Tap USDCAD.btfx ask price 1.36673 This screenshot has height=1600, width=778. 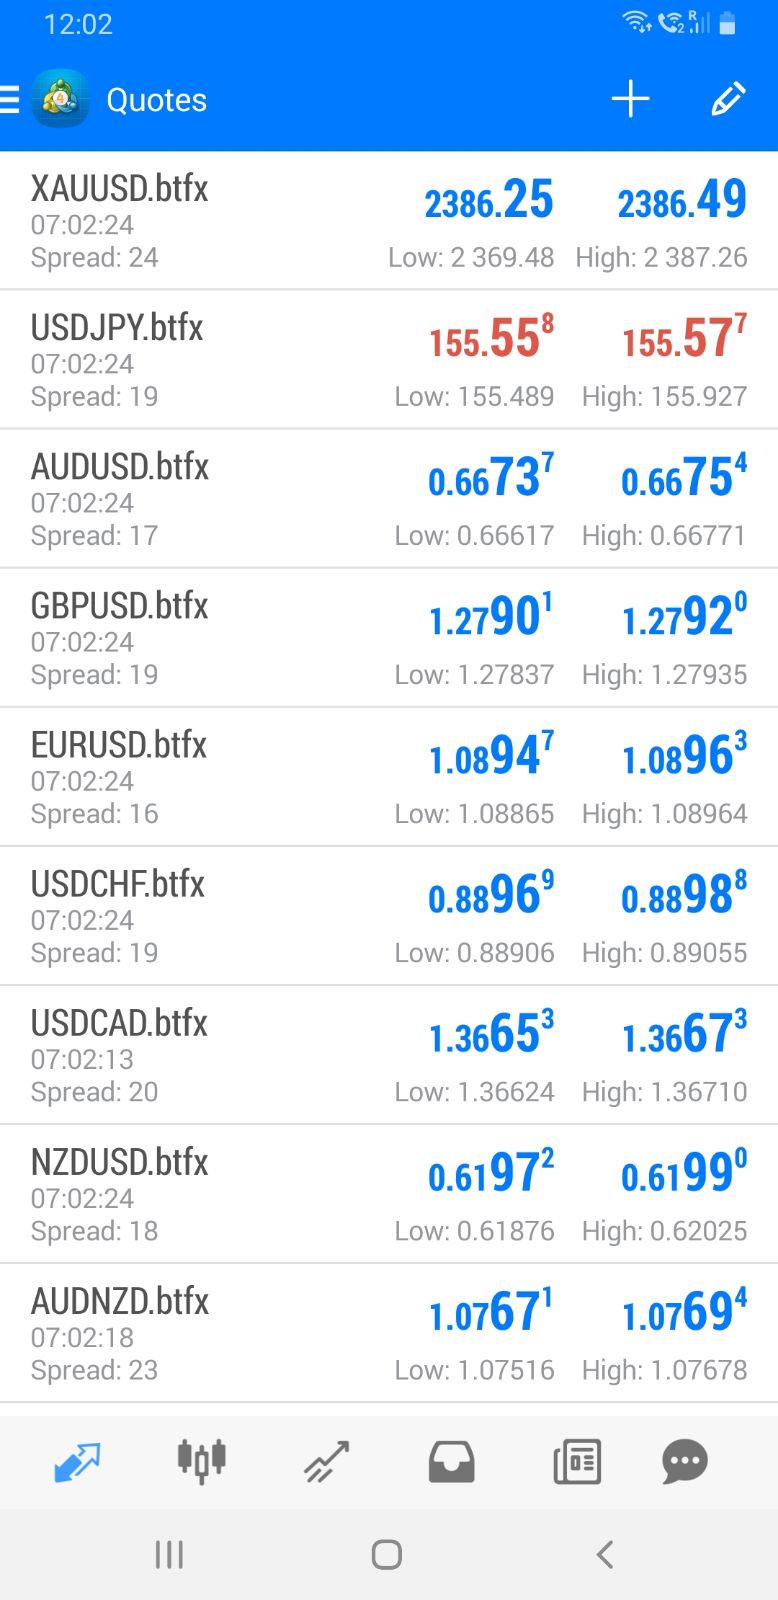[x=684, y=1034]
